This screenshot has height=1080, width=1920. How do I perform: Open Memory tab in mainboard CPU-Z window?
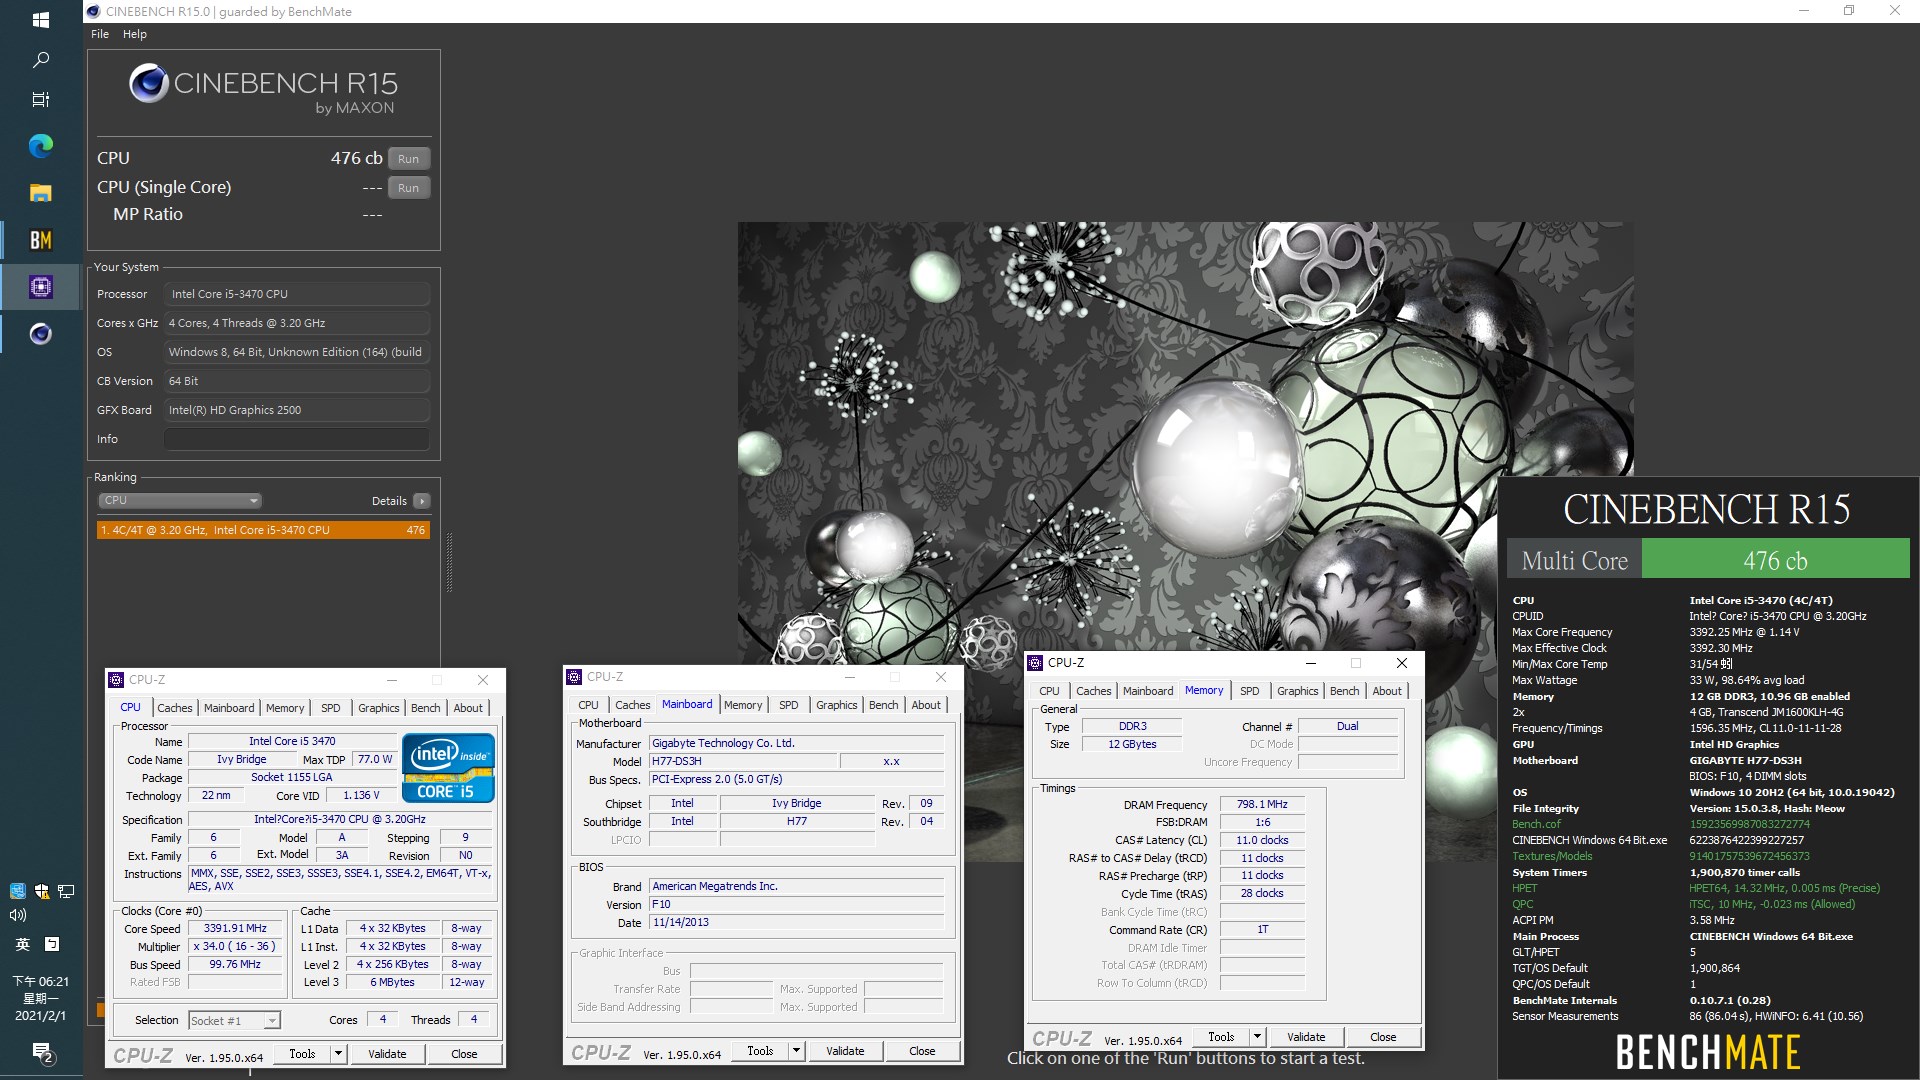743,704
